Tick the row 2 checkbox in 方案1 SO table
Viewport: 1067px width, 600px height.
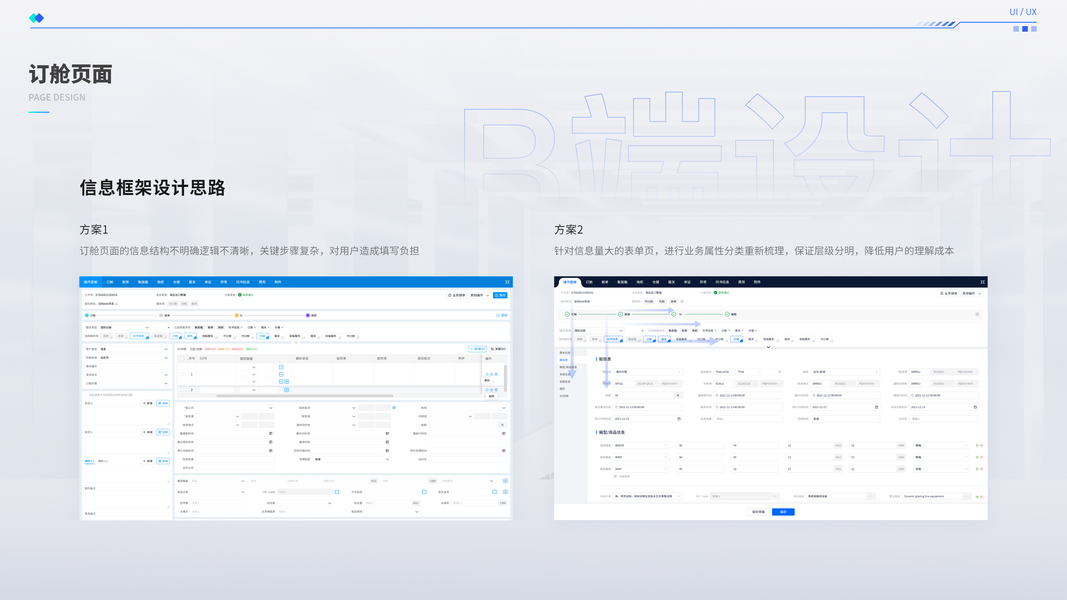(x=182, y=390)
